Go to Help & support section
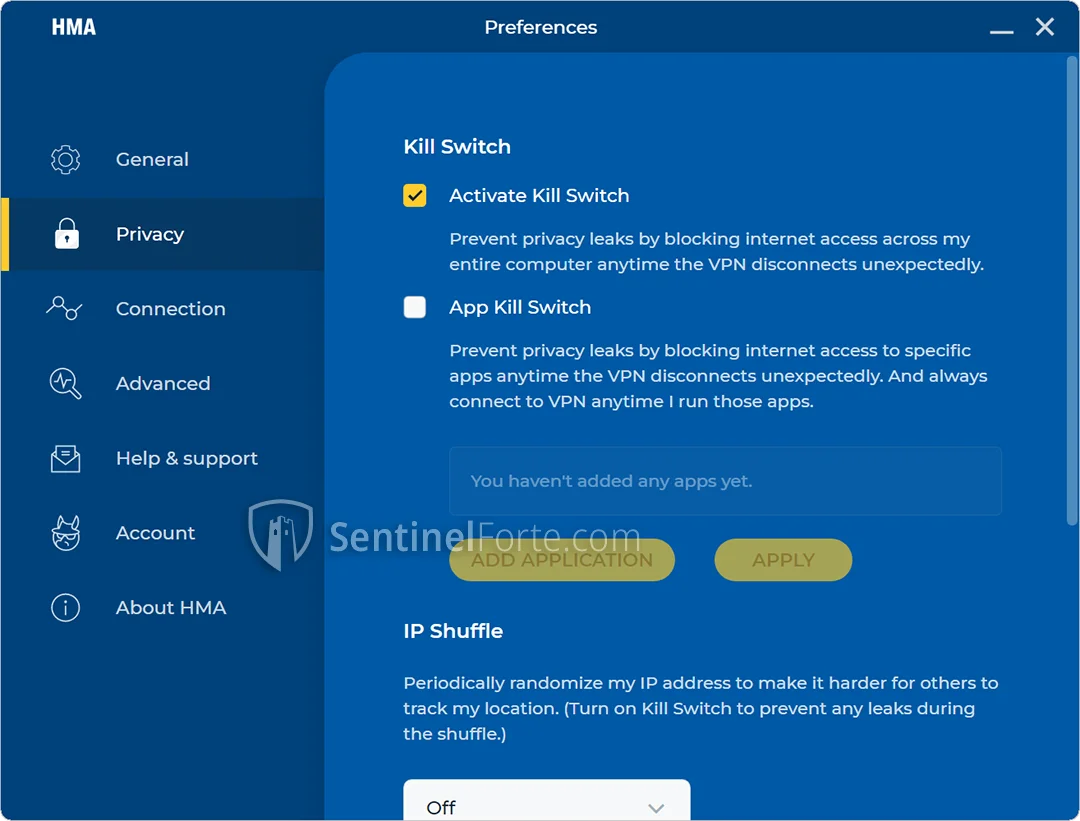Screen dimensions: 1080x821 [187, 459]
